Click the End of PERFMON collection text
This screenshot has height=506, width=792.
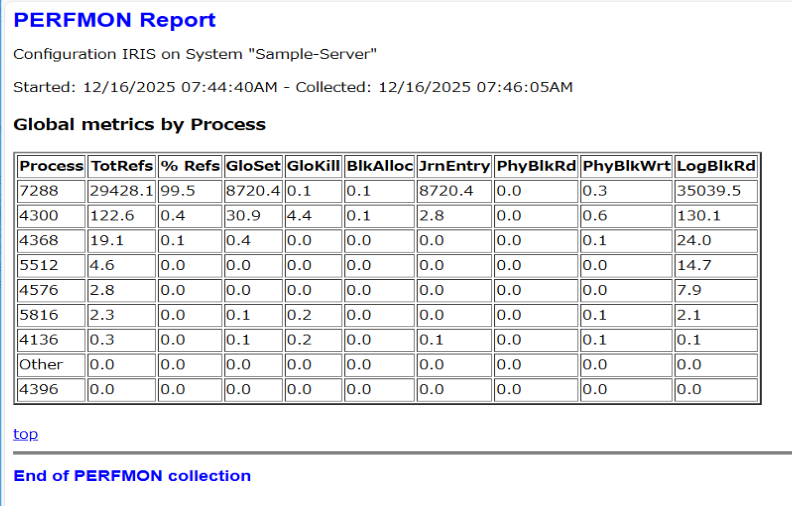pos(132,476)
